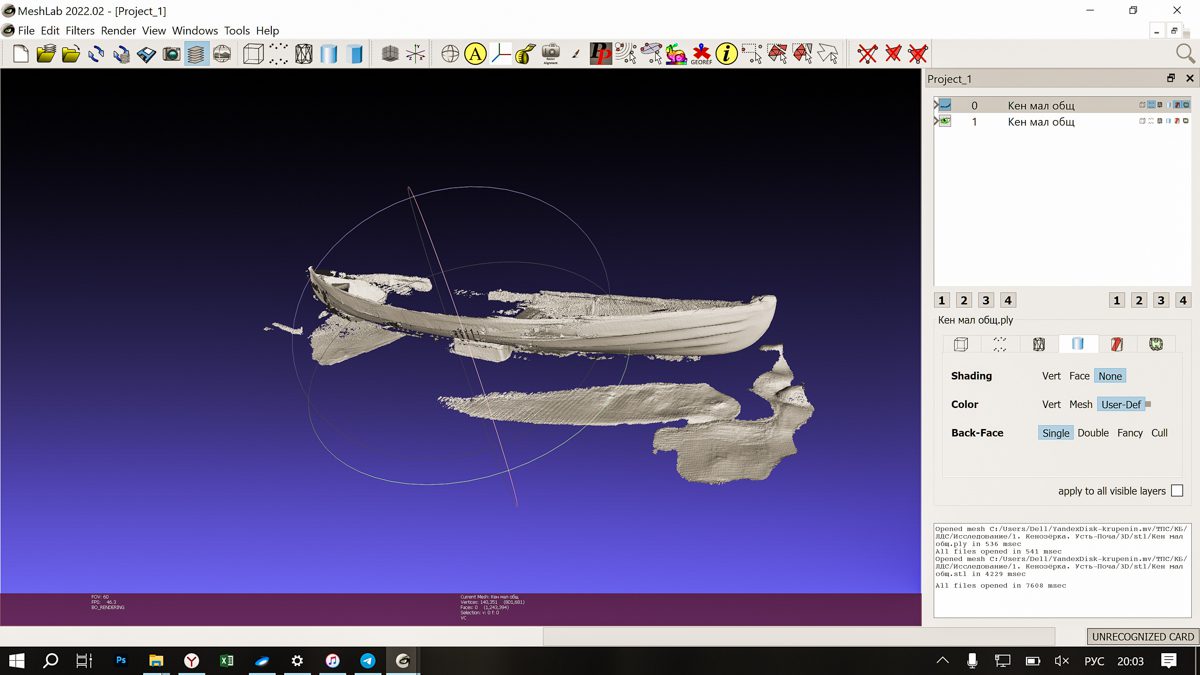Open the Georeferencing tool (GEOREF)
The width and height of the screenshot is (1200, 675).
click(x=701, y=54)
